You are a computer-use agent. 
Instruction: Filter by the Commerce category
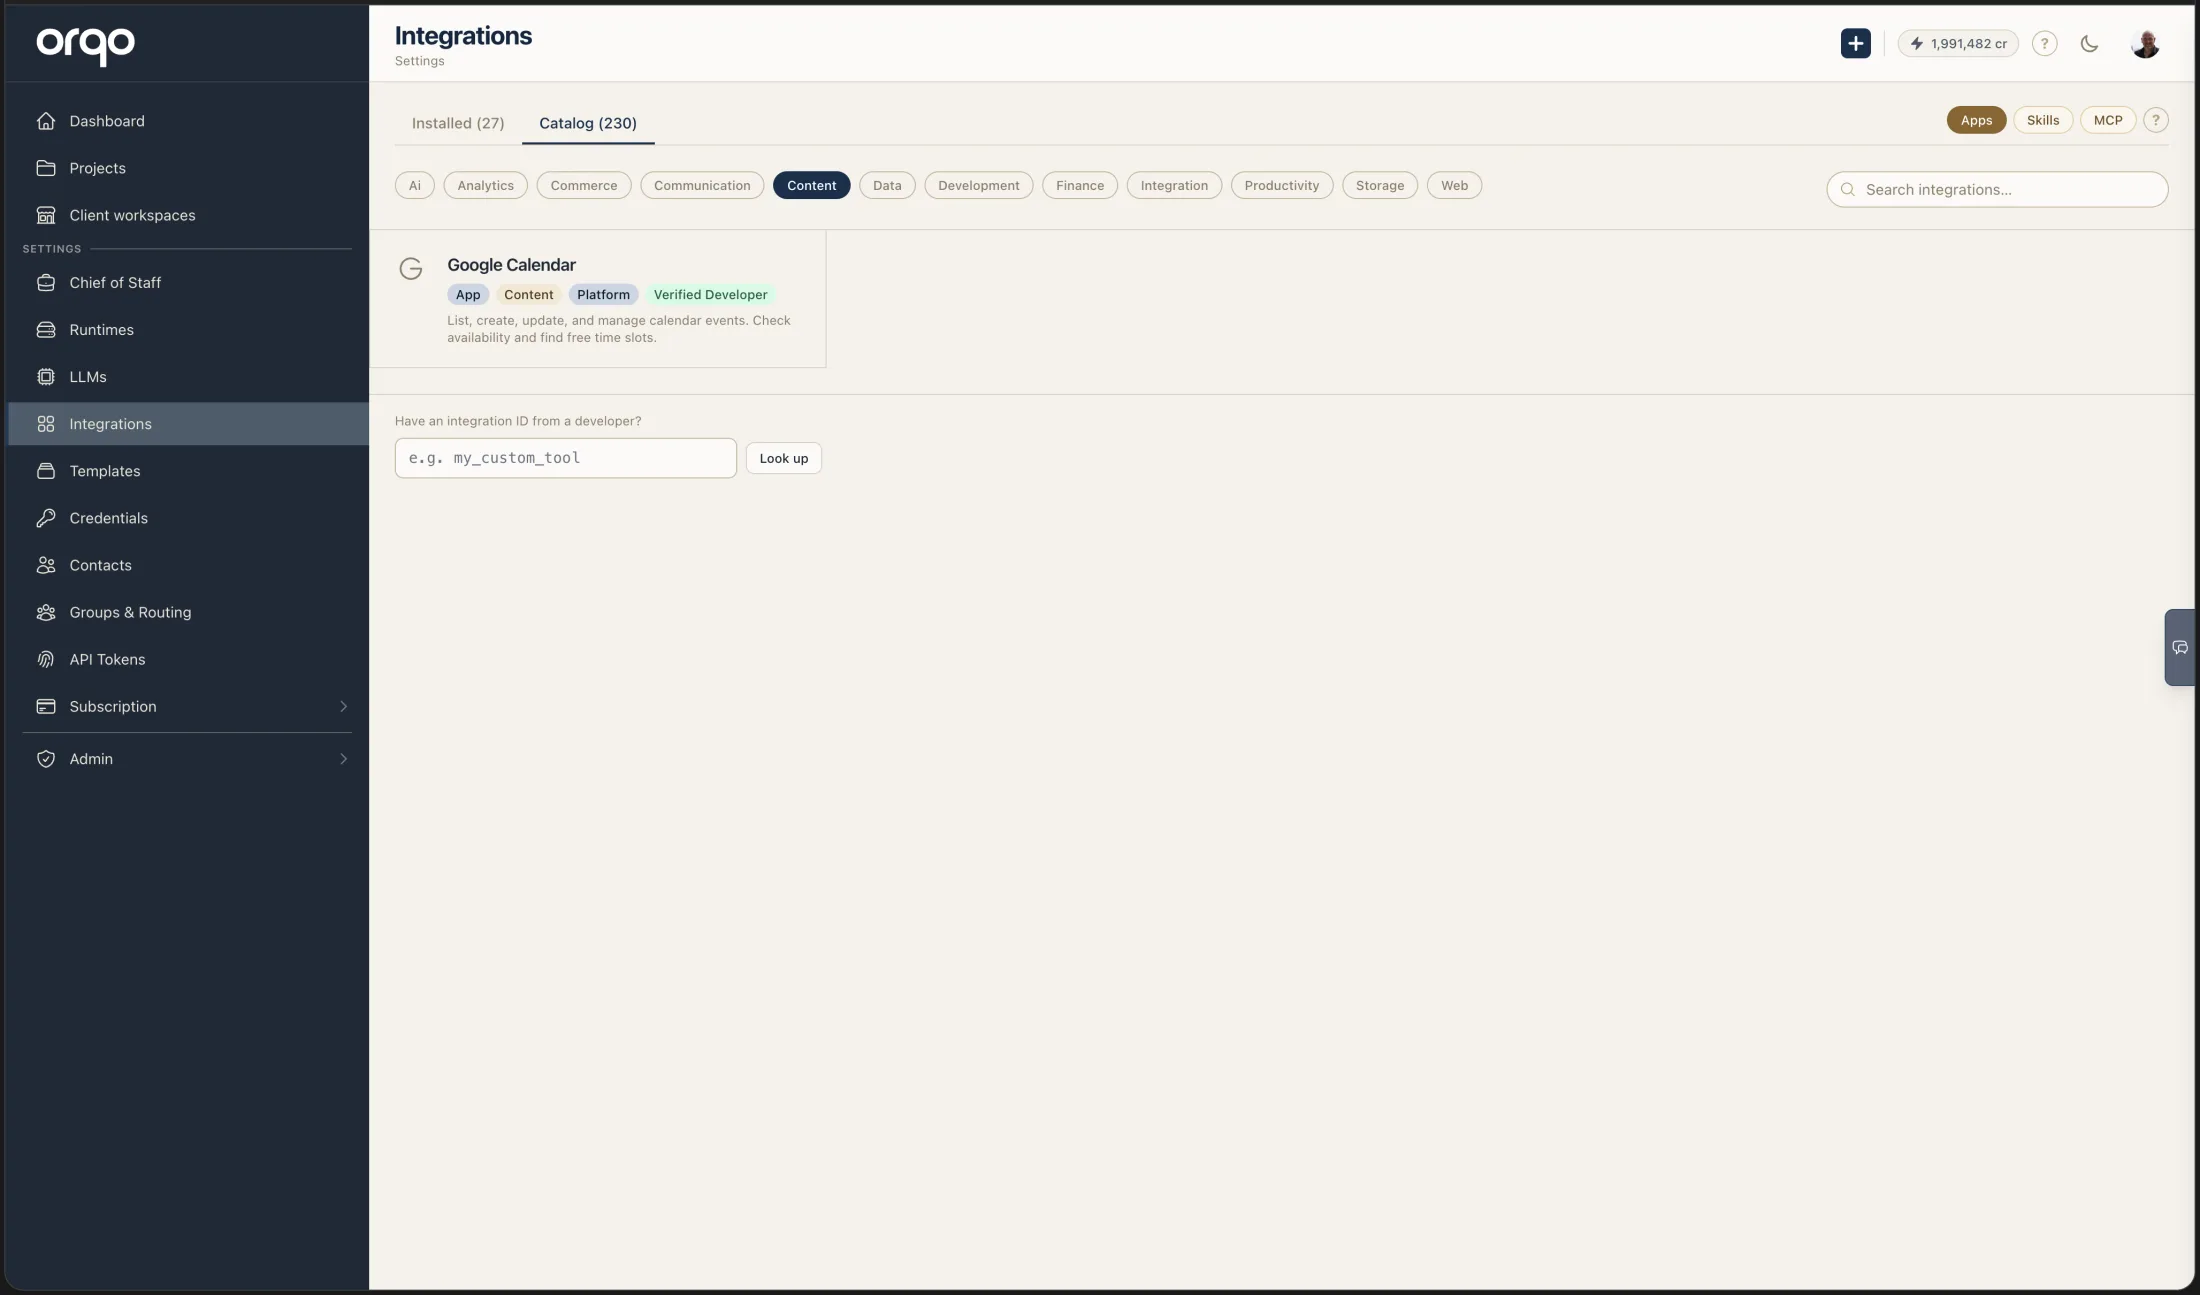pos(584,185)
